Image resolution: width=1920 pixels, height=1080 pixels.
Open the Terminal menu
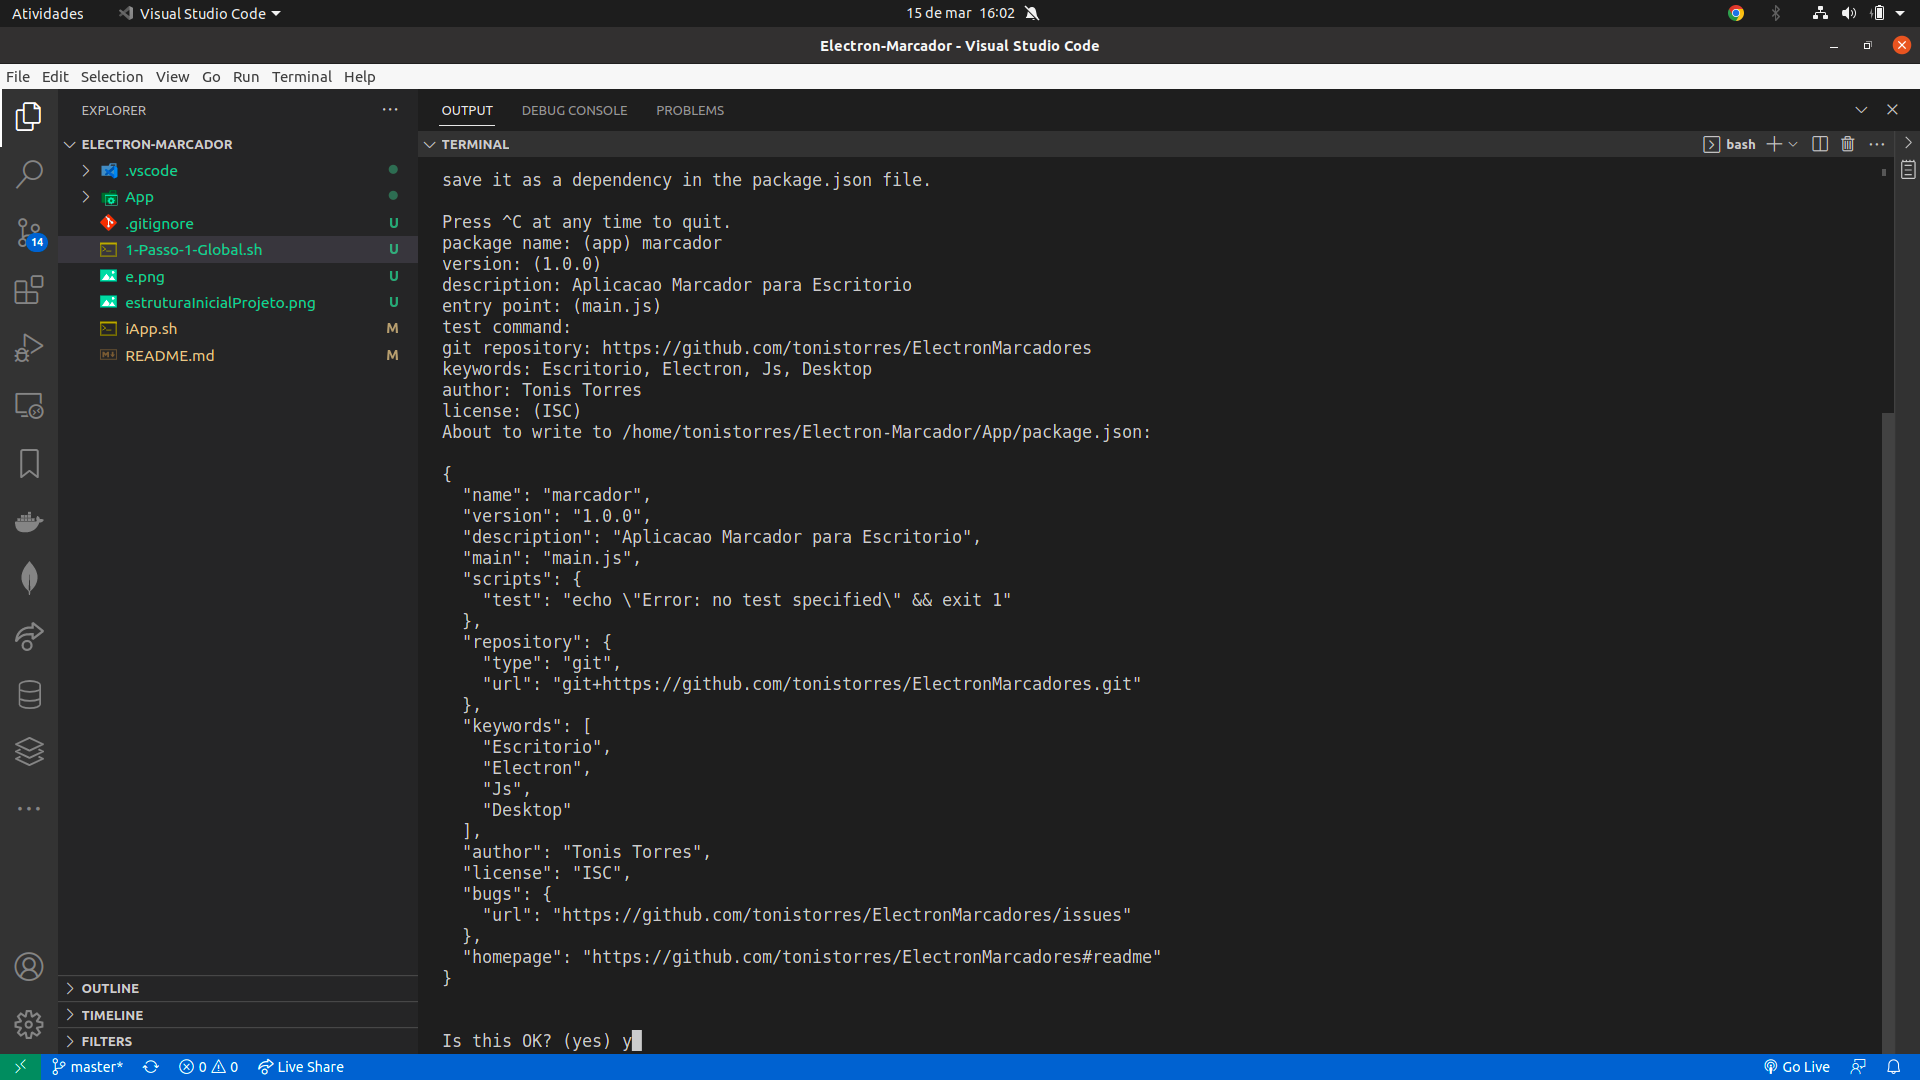(301, 77)
